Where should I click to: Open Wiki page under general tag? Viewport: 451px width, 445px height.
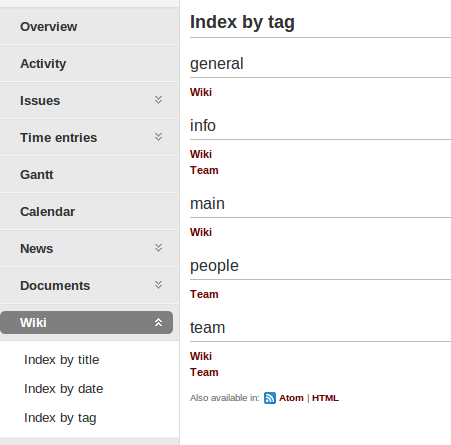point(201,92)
